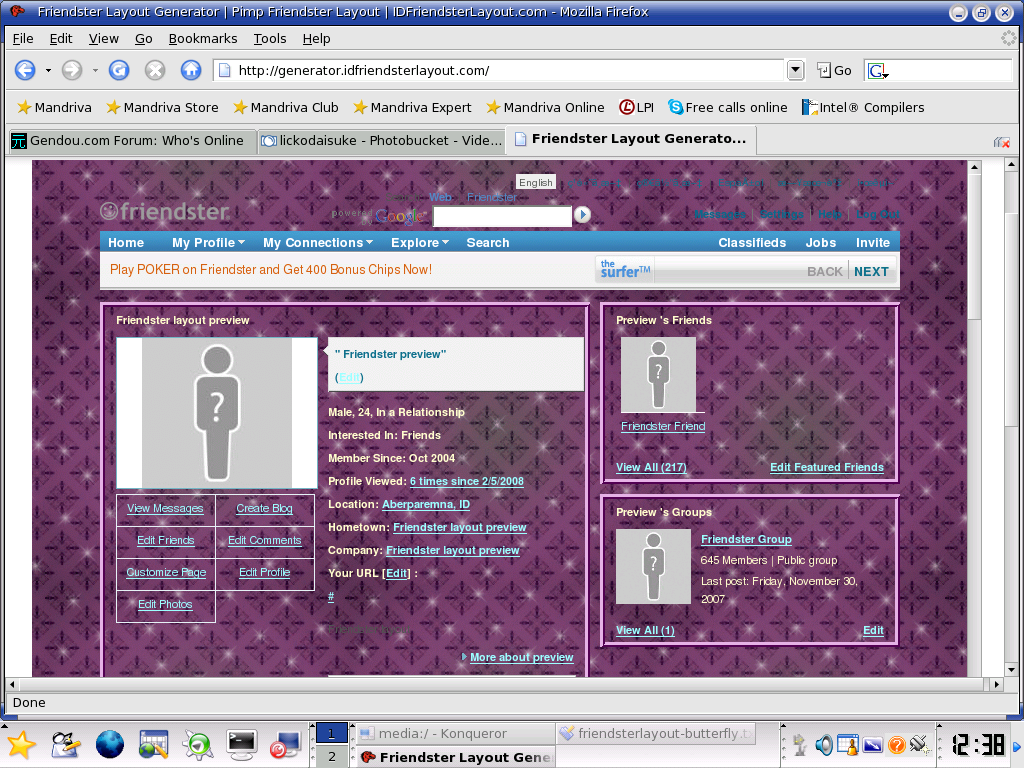Expand the Explore dropdown menu
The width and height of the screenshot is (1024, 768).
click(x=420, y=242)
